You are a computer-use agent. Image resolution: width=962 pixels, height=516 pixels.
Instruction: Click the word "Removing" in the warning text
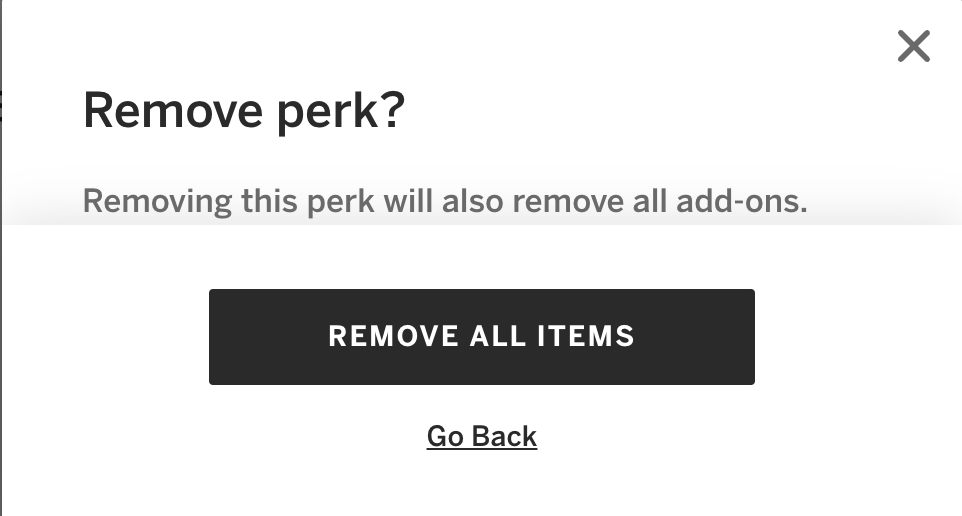point(157,202)
